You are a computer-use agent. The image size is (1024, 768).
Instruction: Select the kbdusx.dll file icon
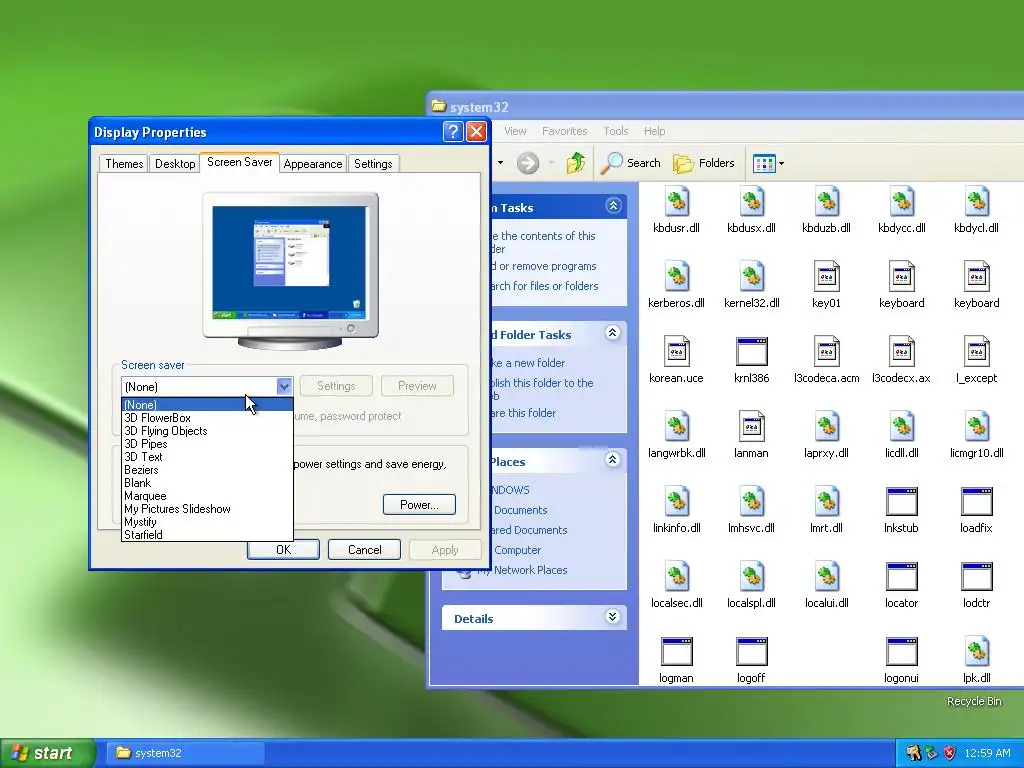click(752, 201)
